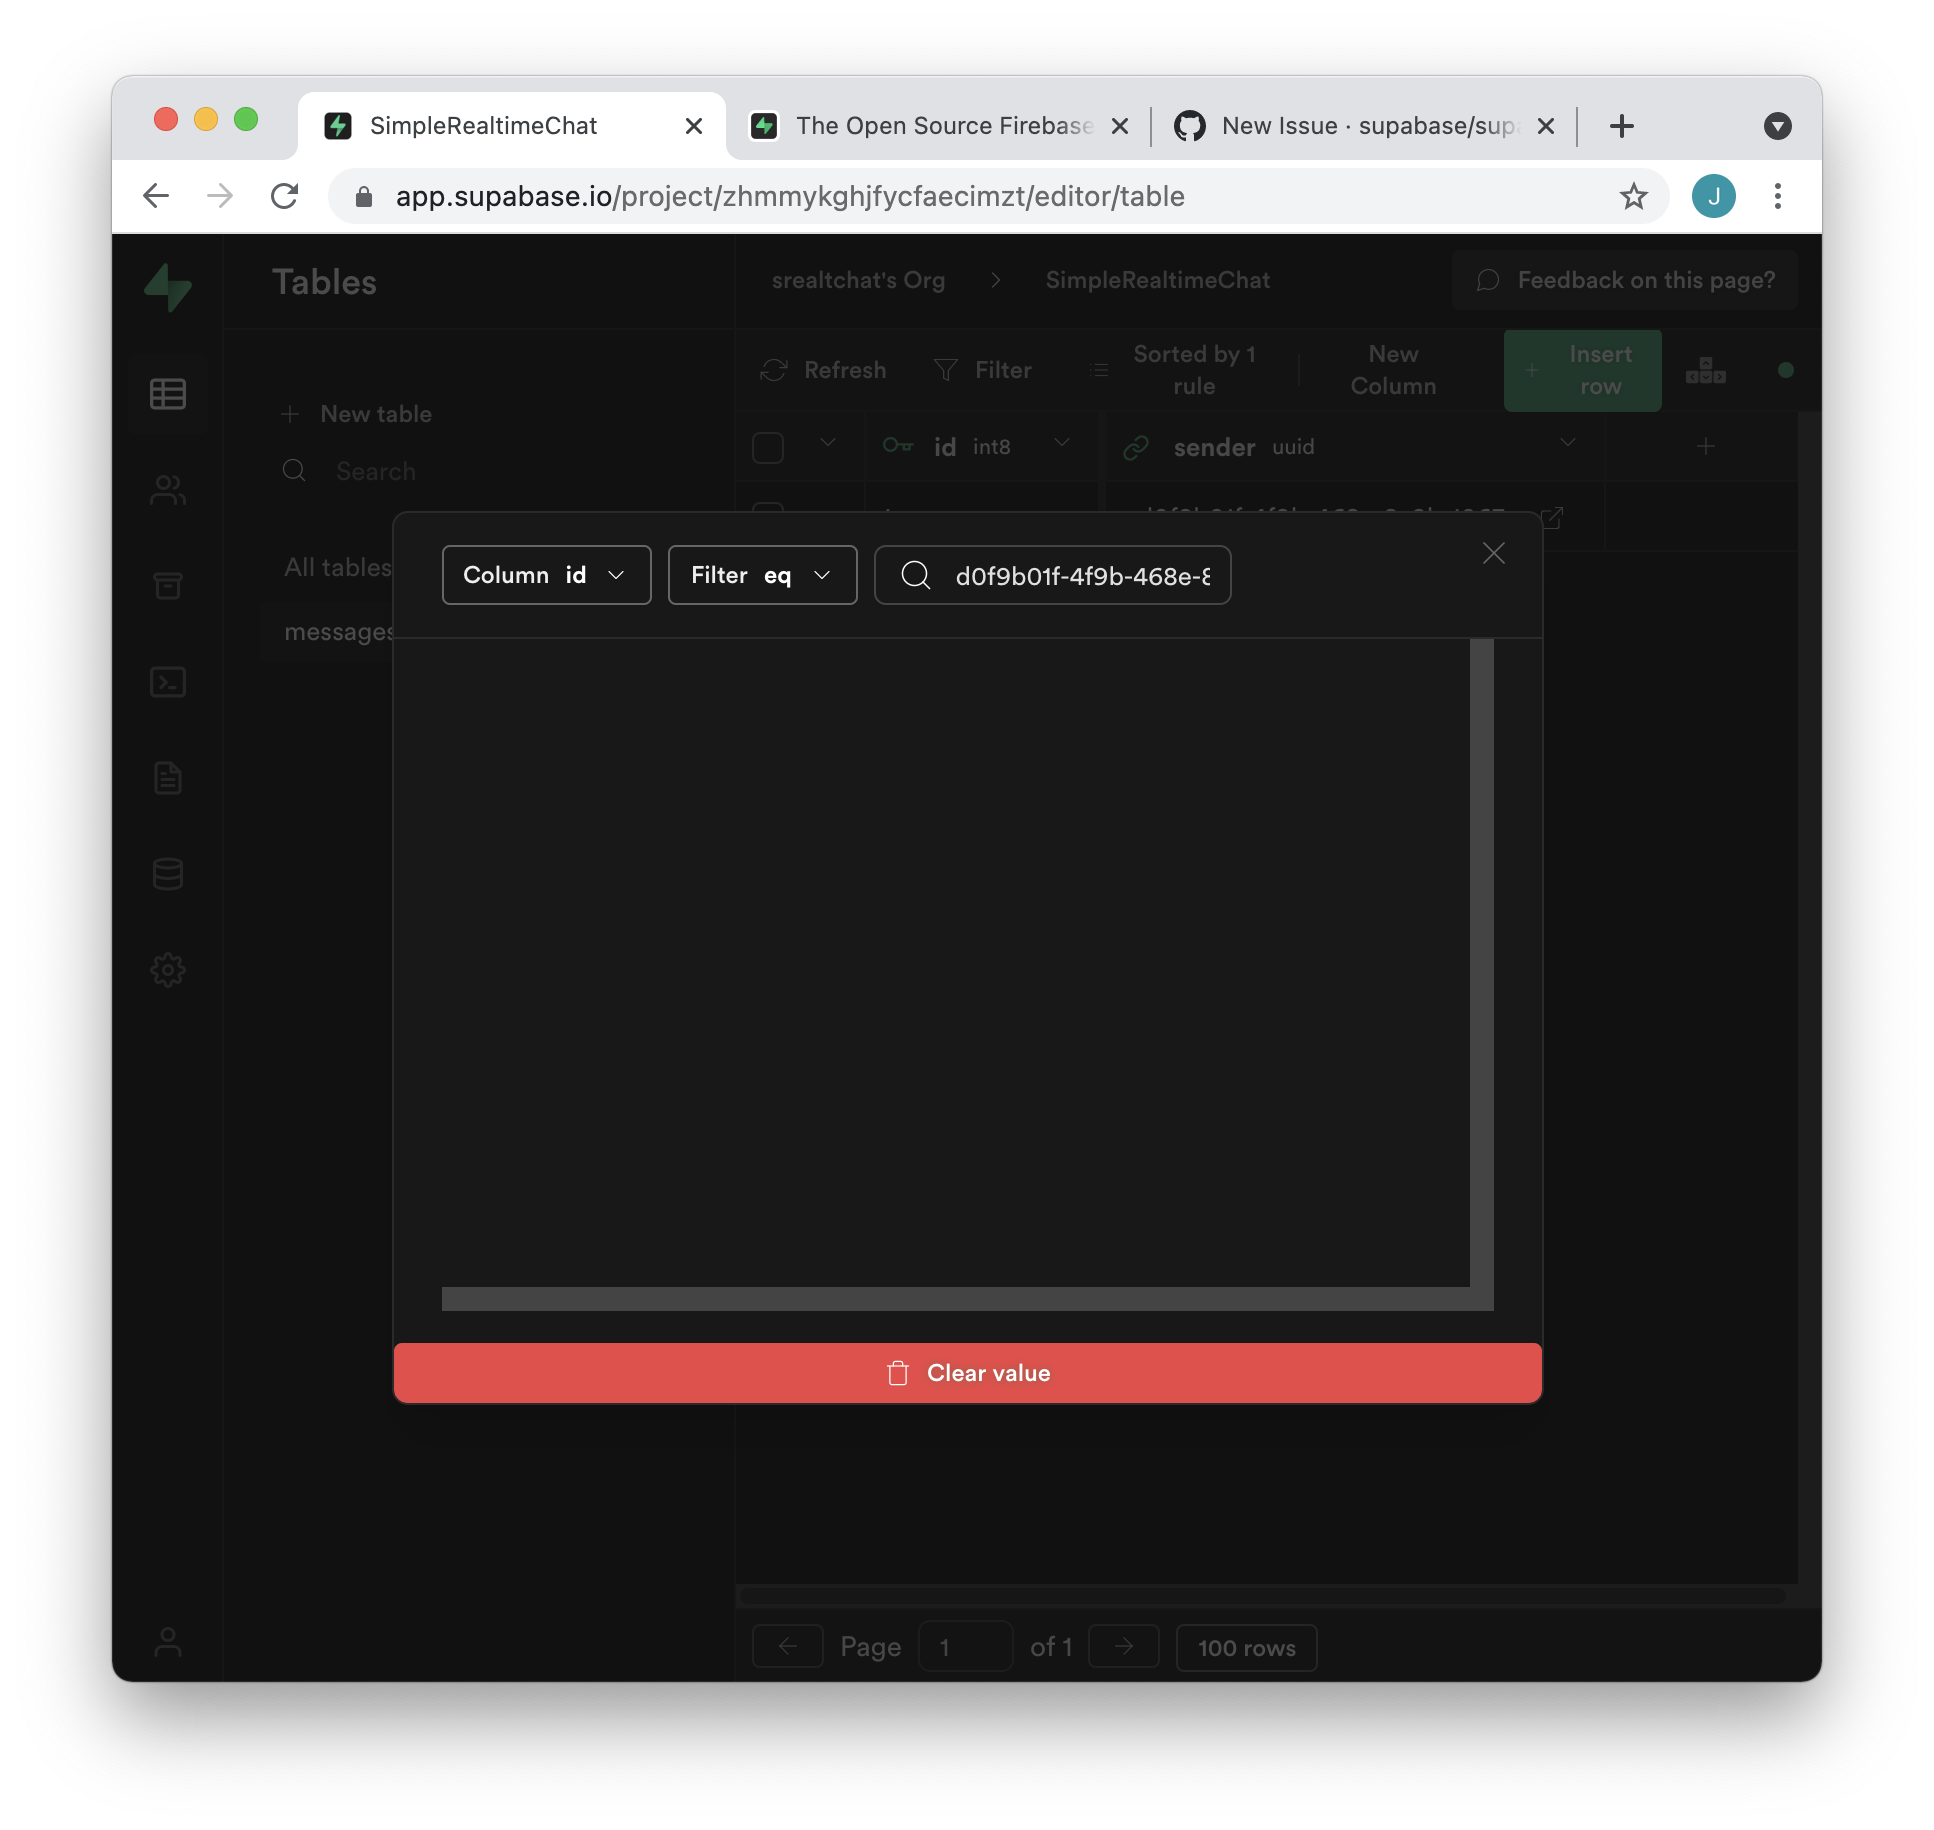Image resolution: width=1934 pixels, height=1830 pixels.
Task: Close the filter popup with X
Action: (1494, 553)
